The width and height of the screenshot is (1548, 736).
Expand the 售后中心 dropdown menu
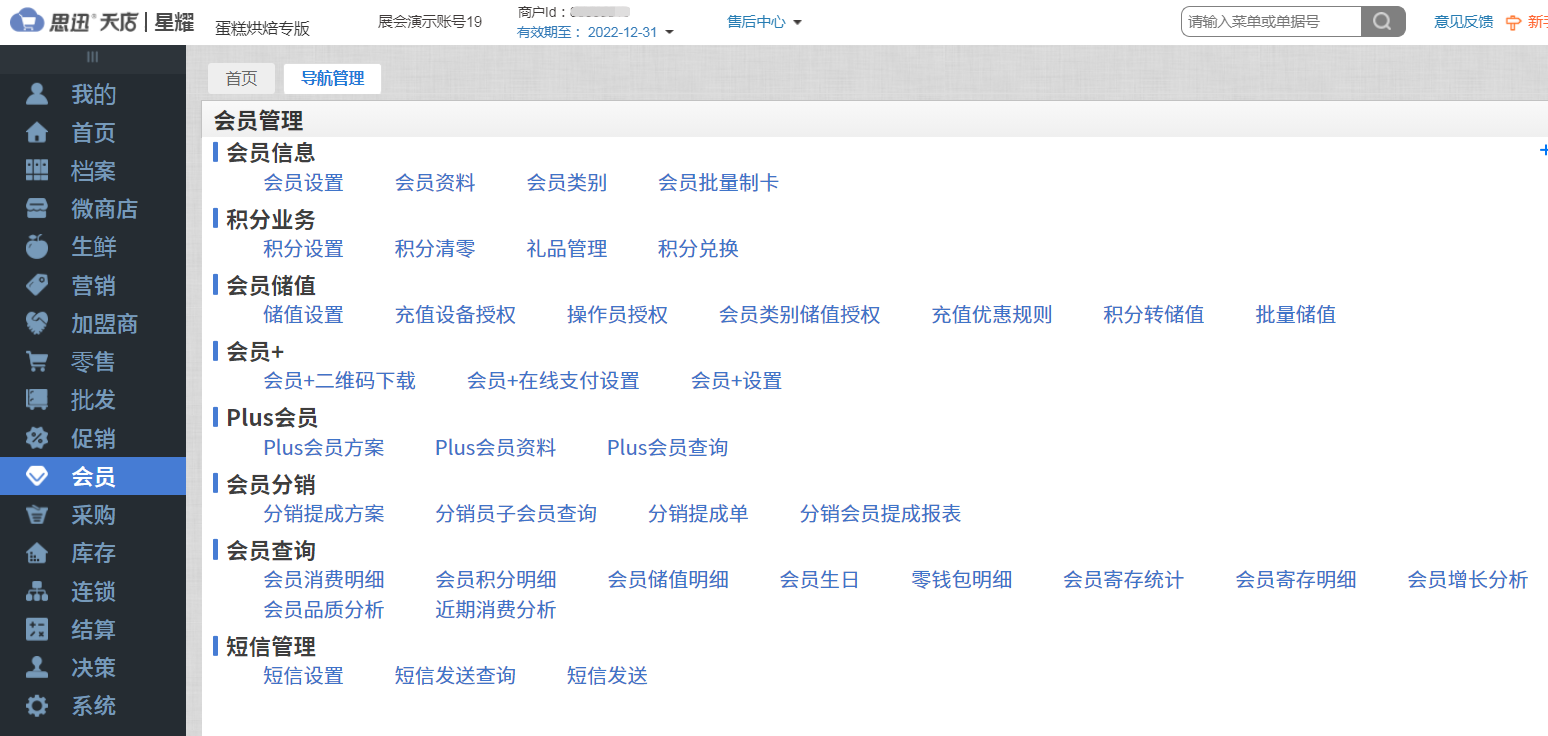[x=764, y=20]
